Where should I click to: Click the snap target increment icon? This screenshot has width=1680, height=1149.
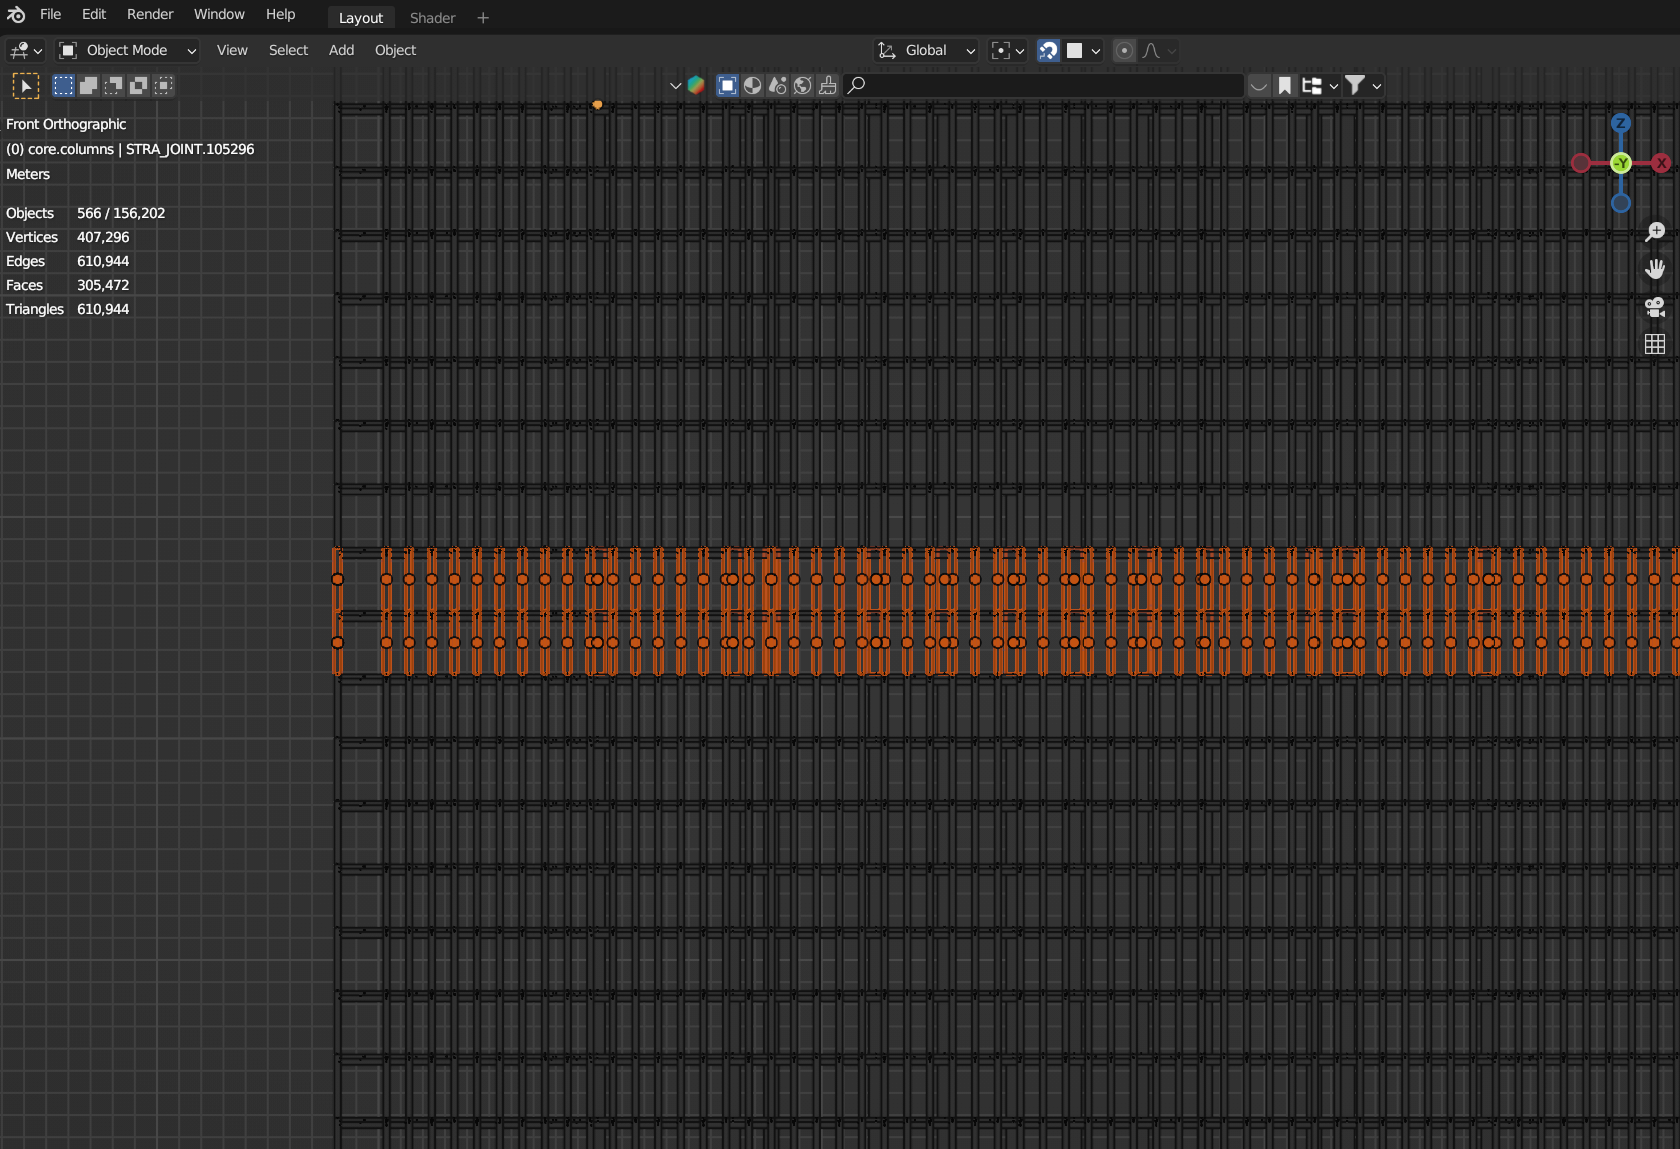click(x=1075, y=50)
